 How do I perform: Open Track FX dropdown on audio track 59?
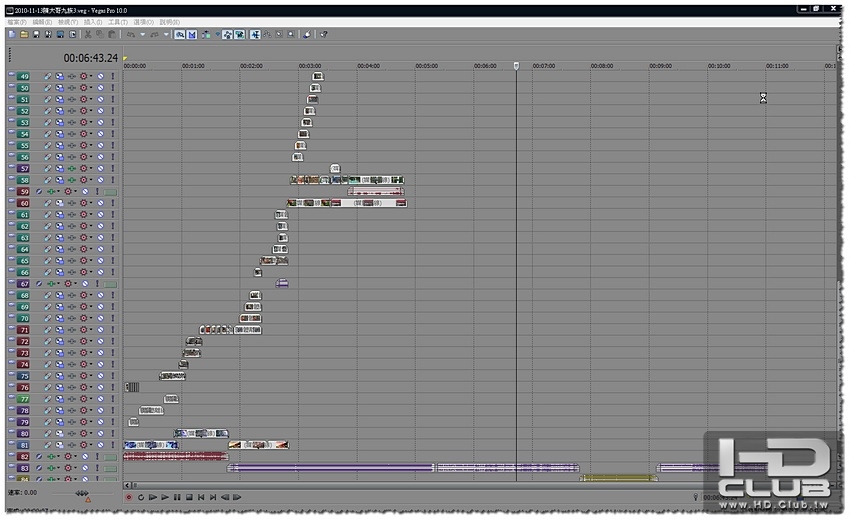coord(59,191)
